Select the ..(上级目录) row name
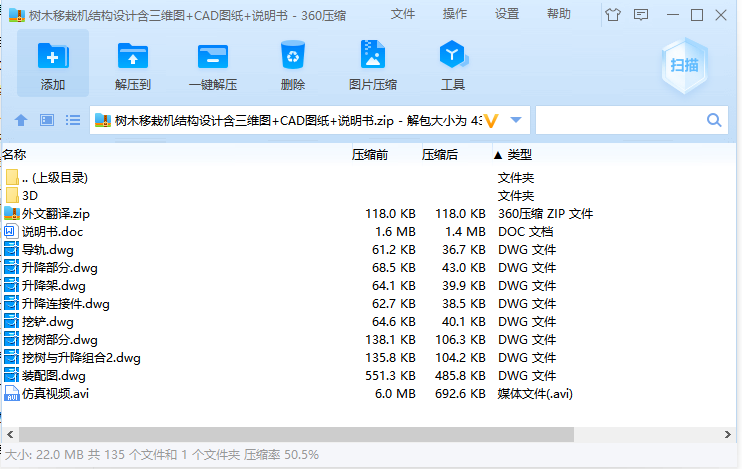Image resolution: width=742 pixels, height=469 pixels. coord(55,177)
